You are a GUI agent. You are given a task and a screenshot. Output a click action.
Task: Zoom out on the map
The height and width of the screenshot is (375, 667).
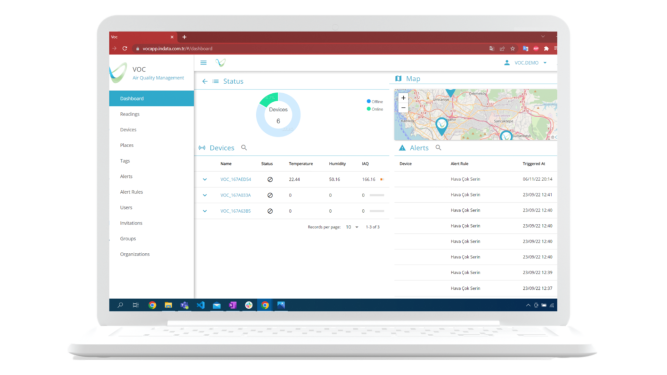point(403,108)
